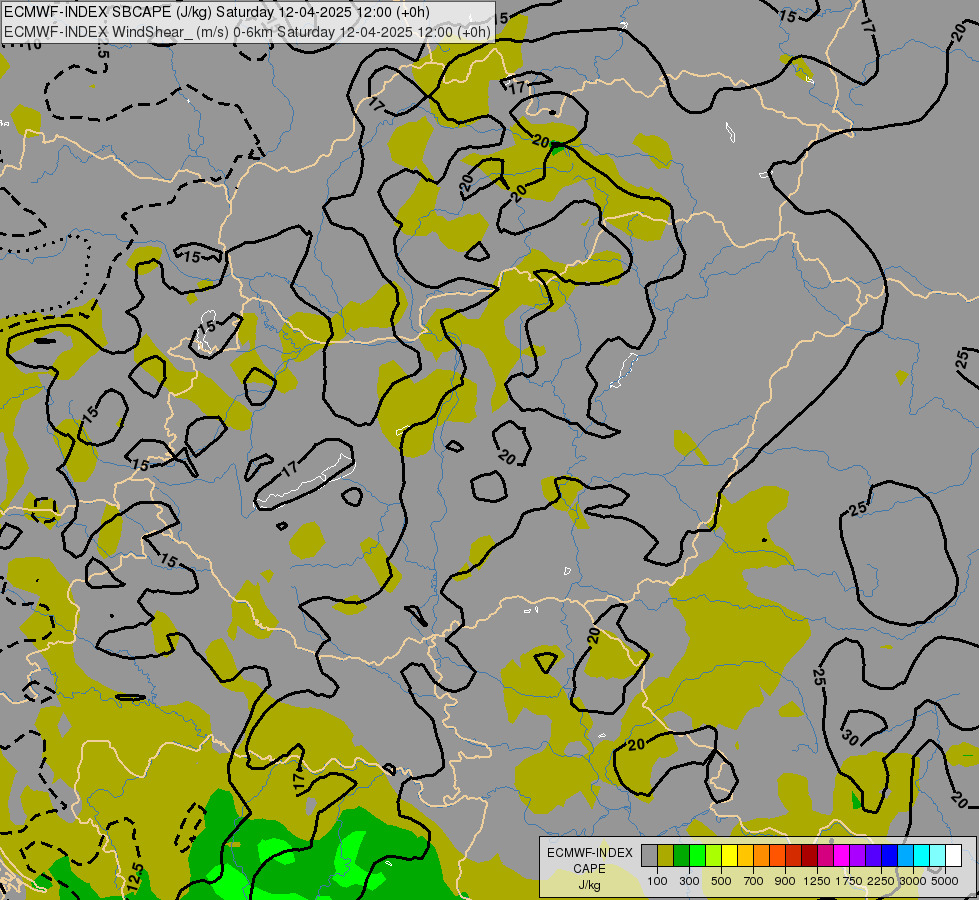The height and width of the screenshot is (900, 979).
Task: Click the J/kg unit label in legend
Action: tap(589, 886)
